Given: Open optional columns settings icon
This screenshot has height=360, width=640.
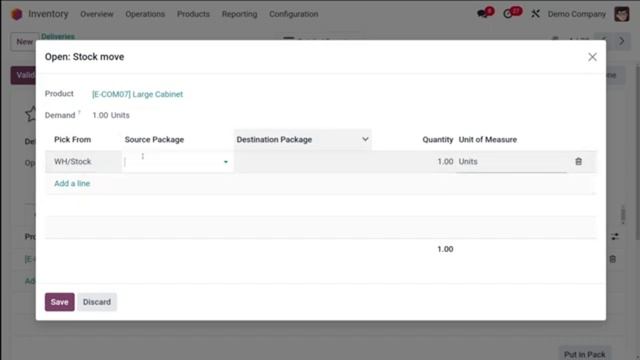Looking at the screenshot, I should tap(615, 236).
